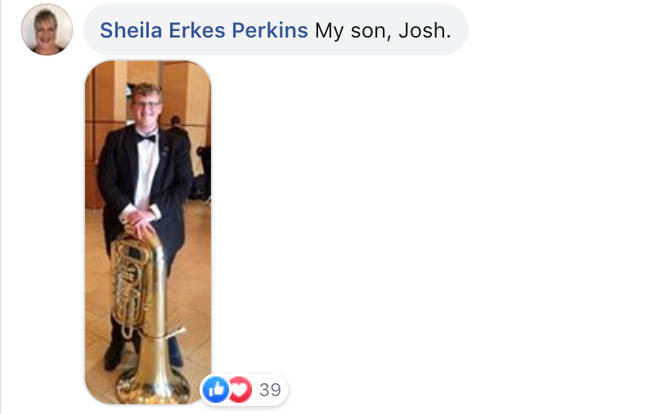View the reaction count showing 39

click(x=270, y=390)
